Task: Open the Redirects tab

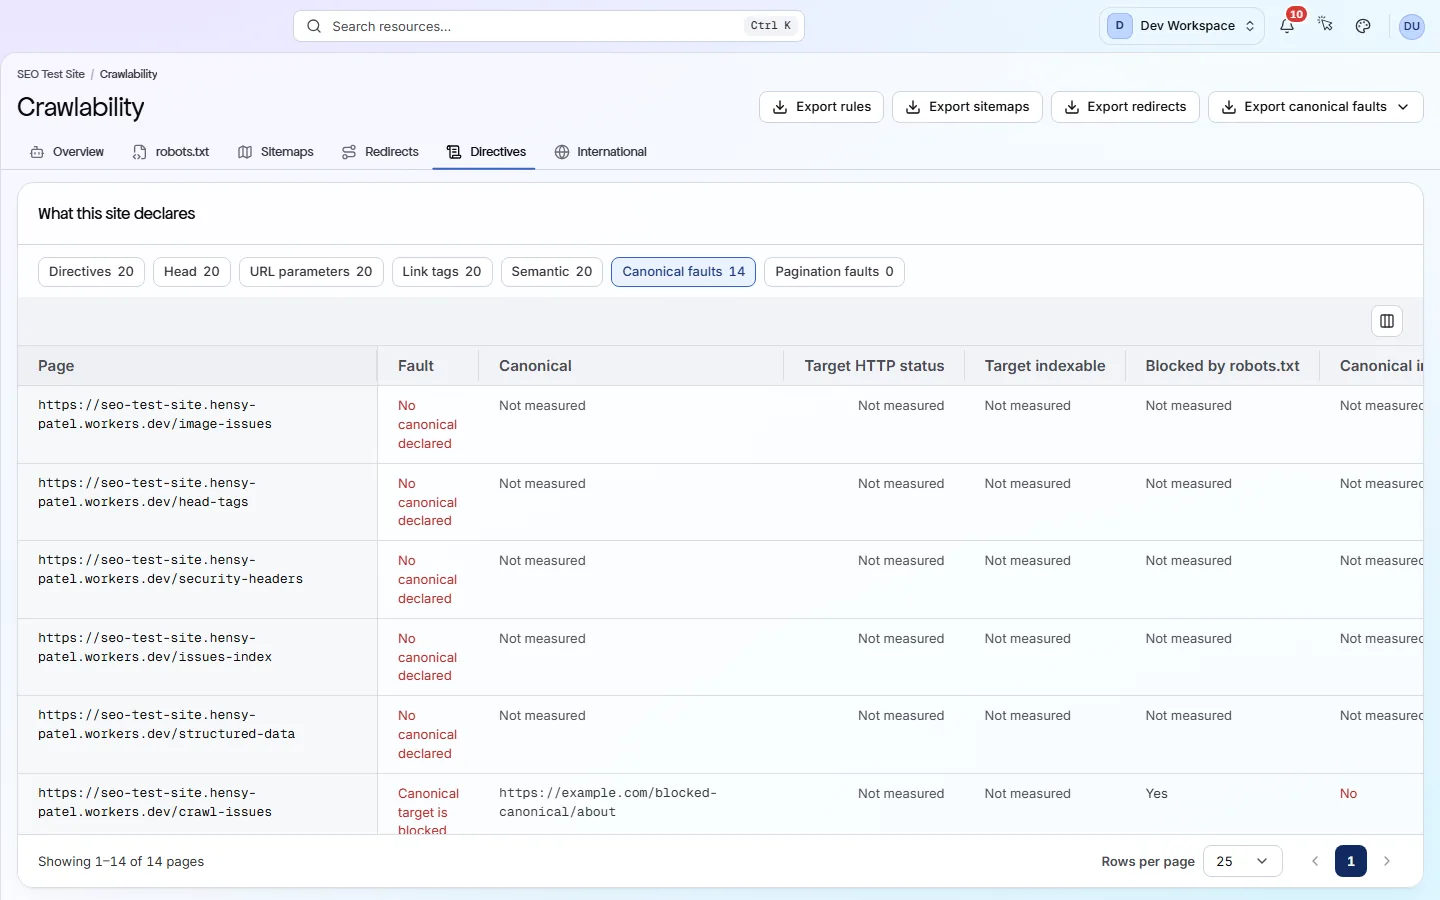Action: [380, 152]
